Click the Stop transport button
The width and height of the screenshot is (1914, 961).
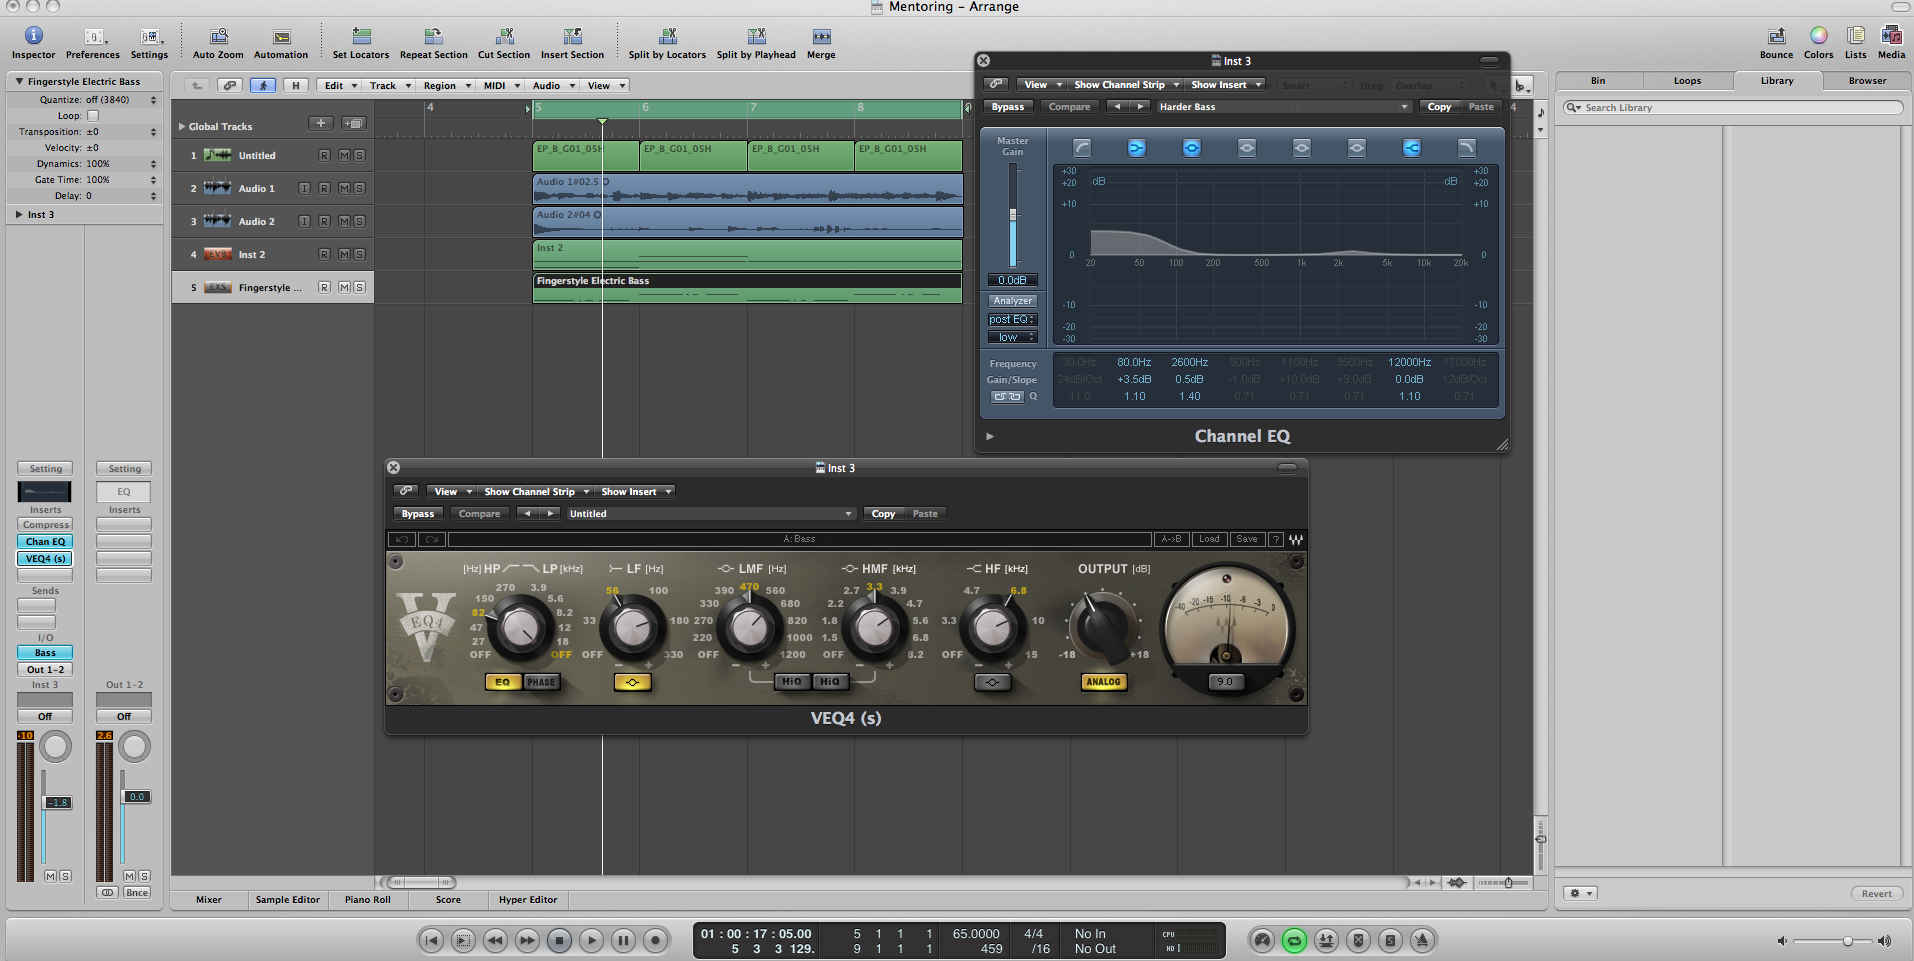coord(559,940)
